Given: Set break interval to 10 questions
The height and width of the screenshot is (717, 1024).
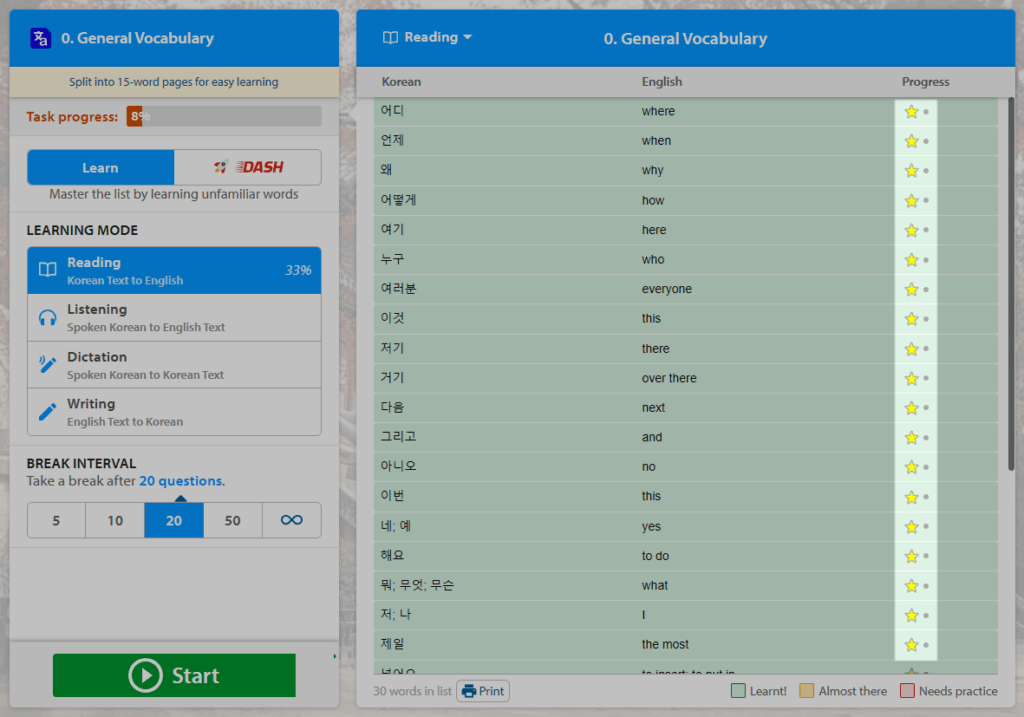Looking at the screenshot, I should pyautogui.click(x=115, y=520).
